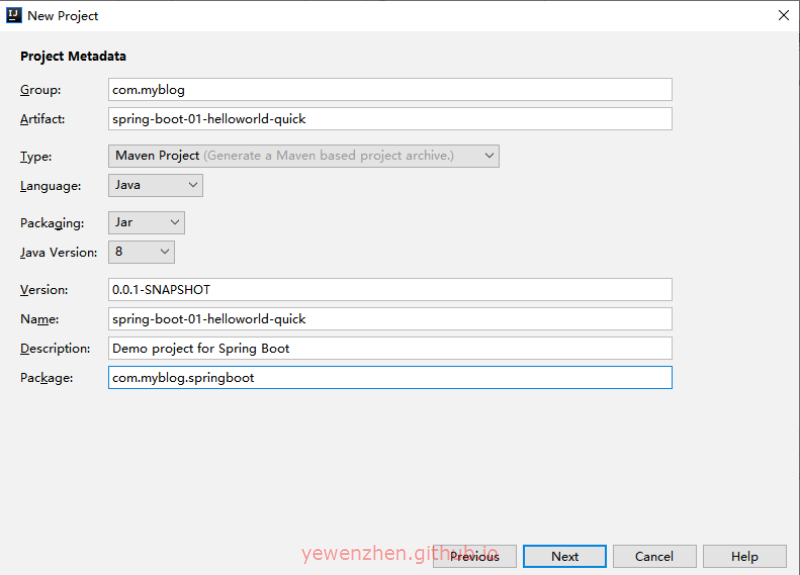Click the Description text field

(390, 348)
